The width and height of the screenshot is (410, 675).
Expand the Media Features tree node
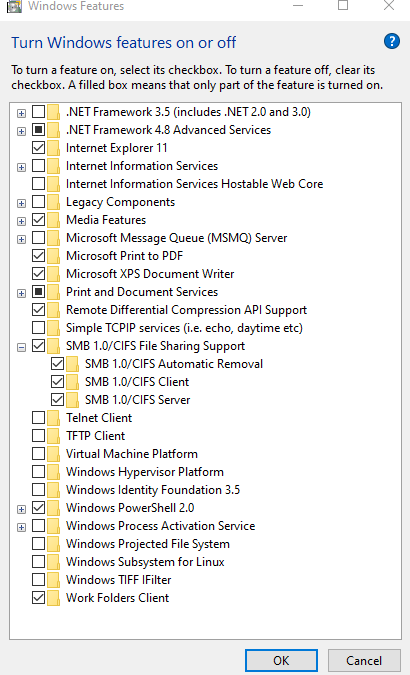tap(21, 221)
